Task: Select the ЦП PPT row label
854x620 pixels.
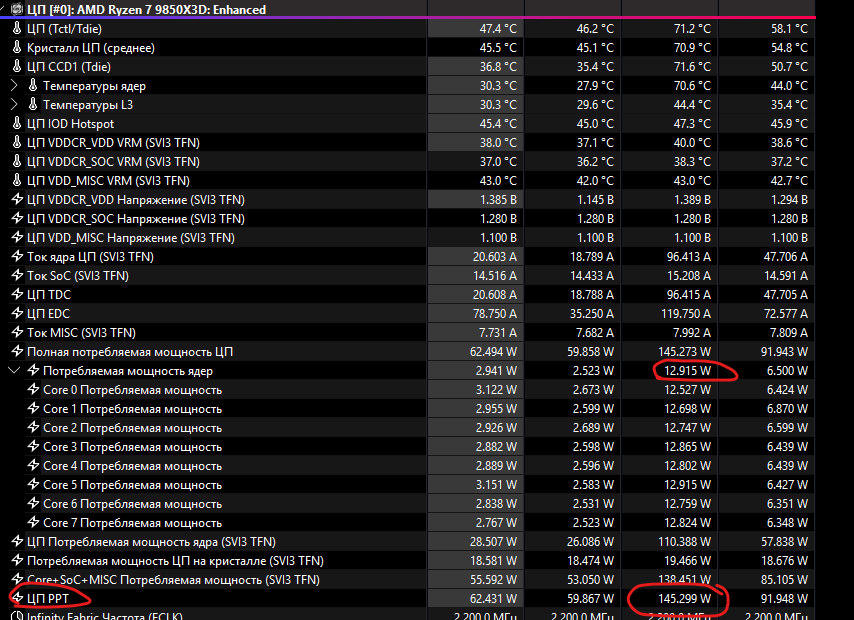Action: [48, 599]
